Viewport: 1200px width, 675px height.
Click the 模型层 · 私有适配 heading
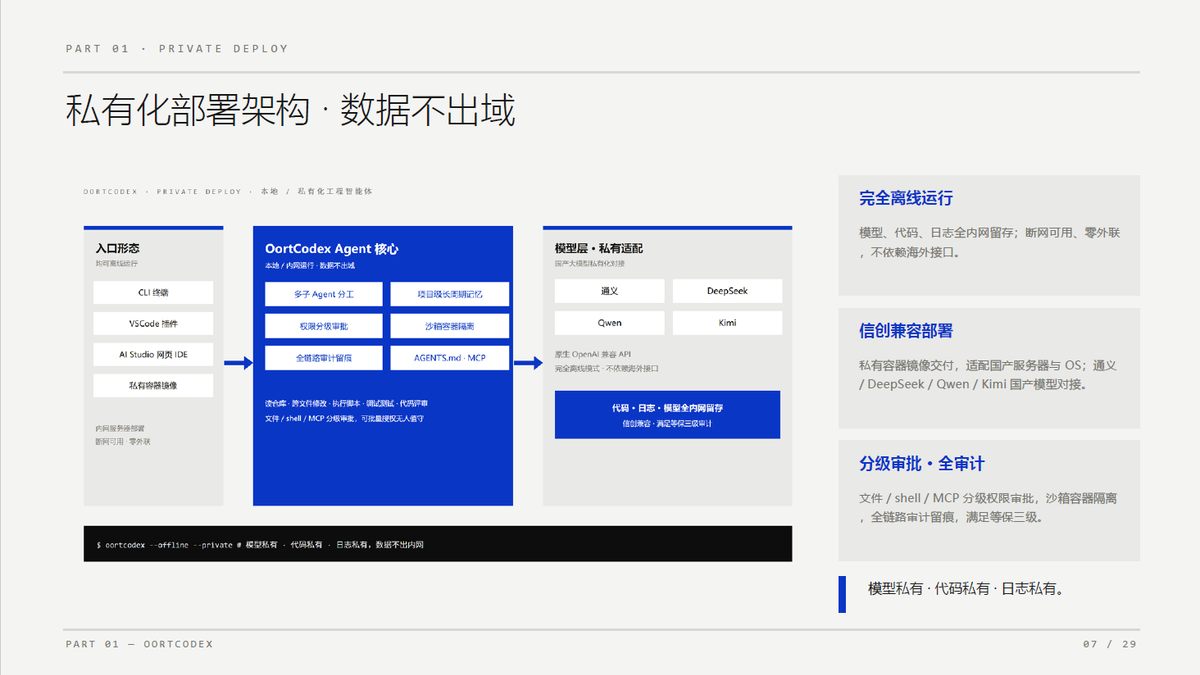pyautogui.click(x=599, y=248)
